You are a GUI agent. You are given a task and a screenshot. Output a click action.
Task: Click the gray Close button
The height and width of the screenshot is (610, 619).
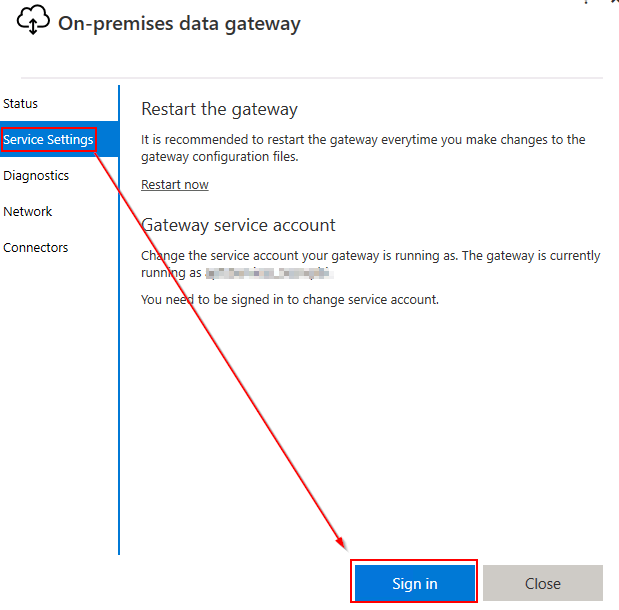(542, 583)
